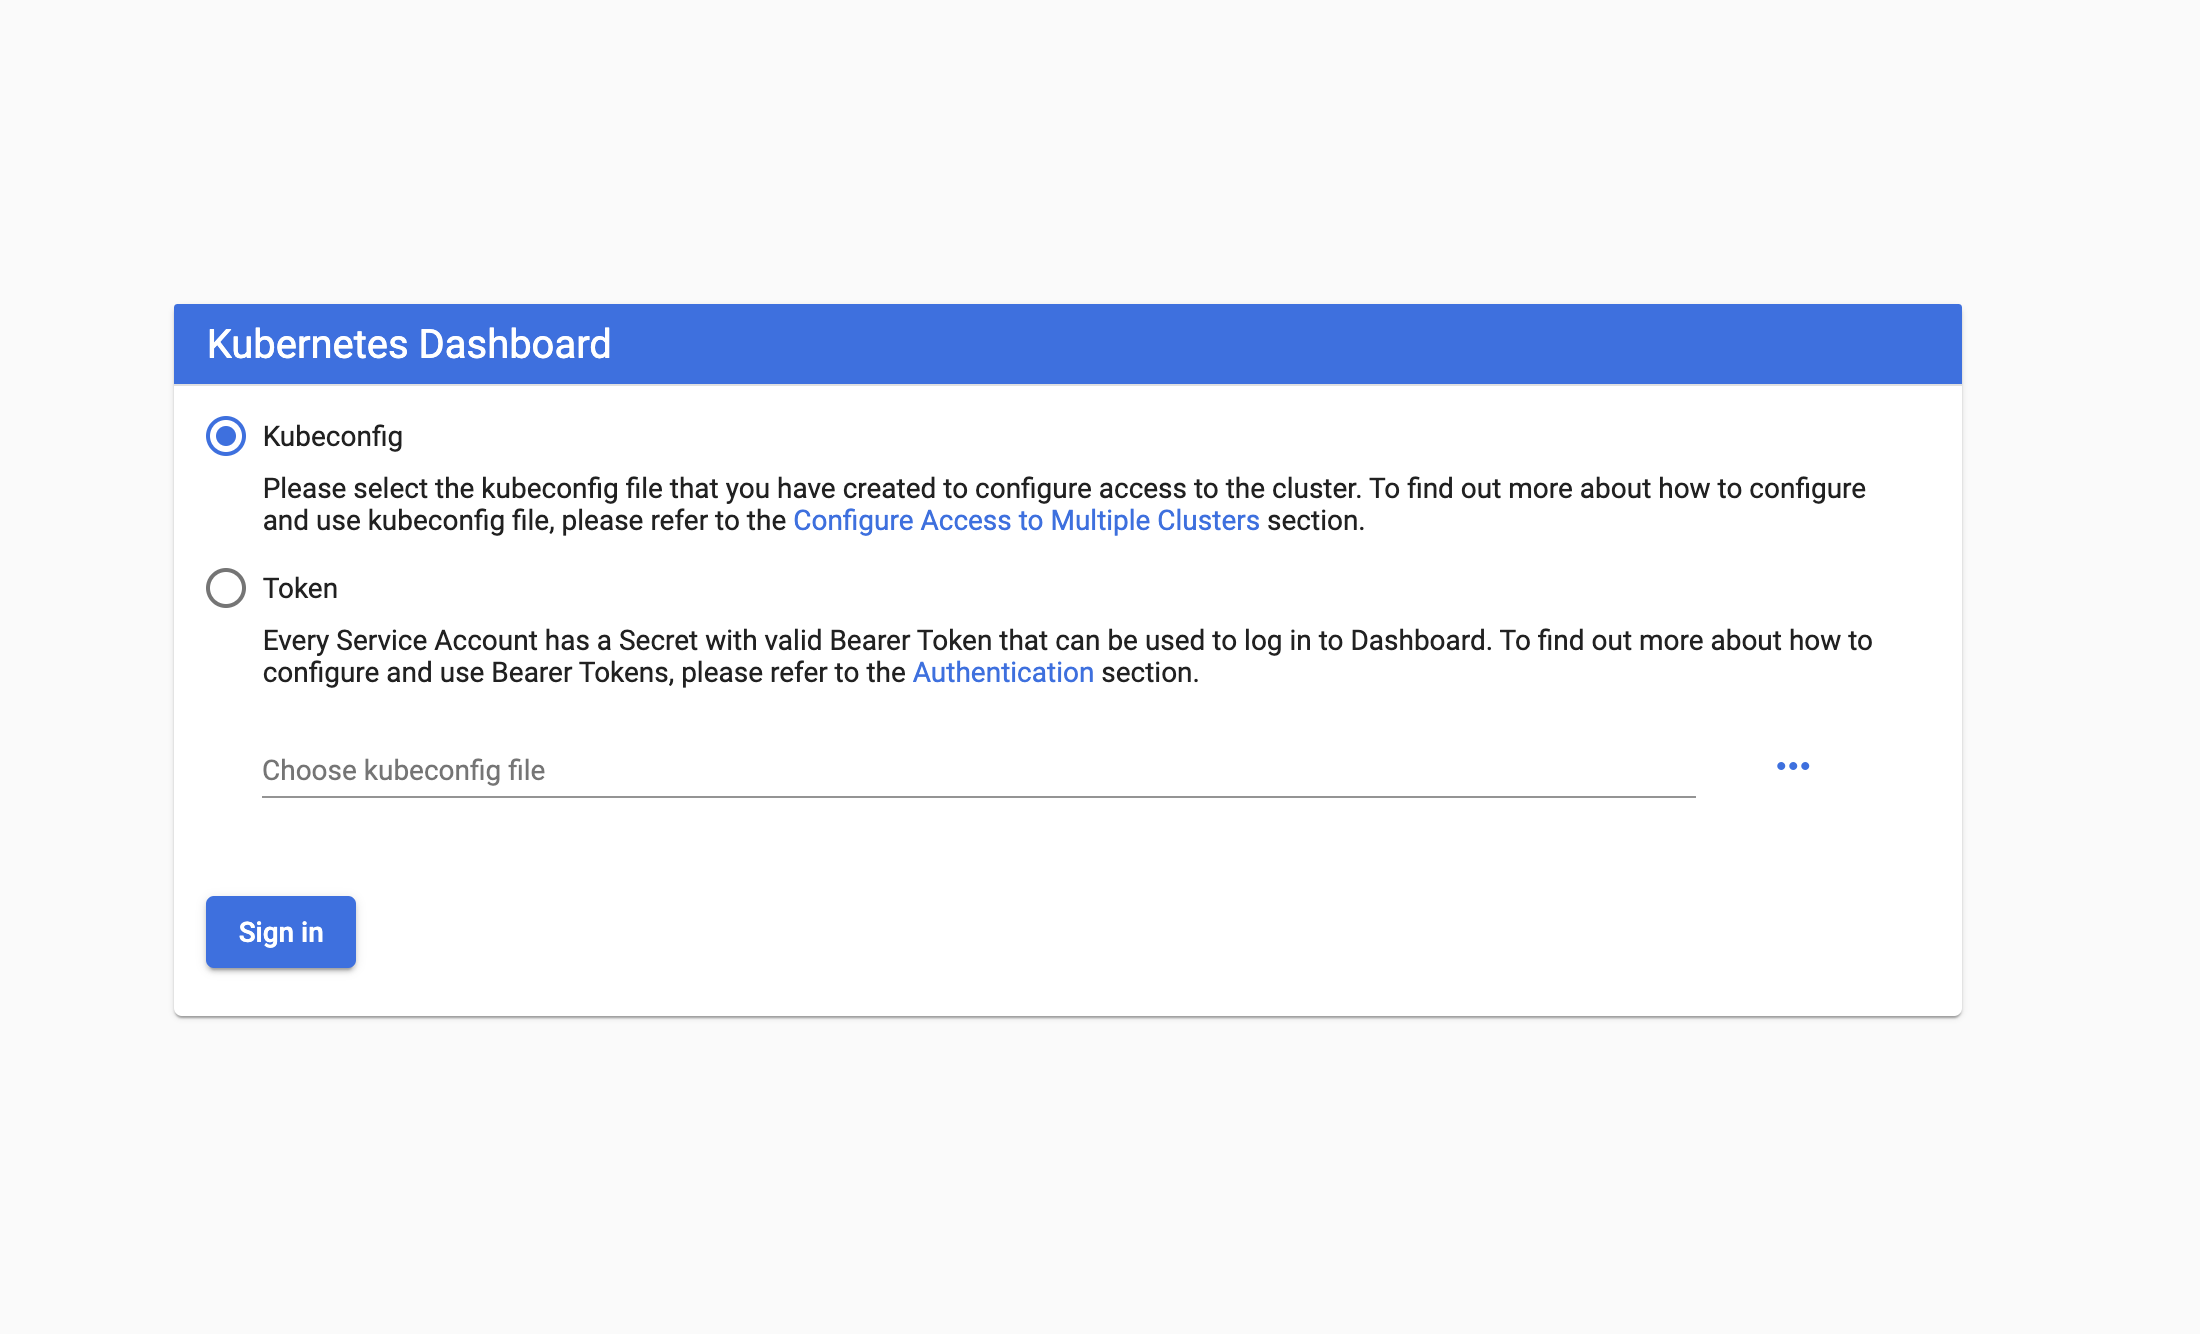This screenshot has height=1334, width=2200.
Task: Click the filled blue circle beside Kubeconfig
Action: (226, 436)
